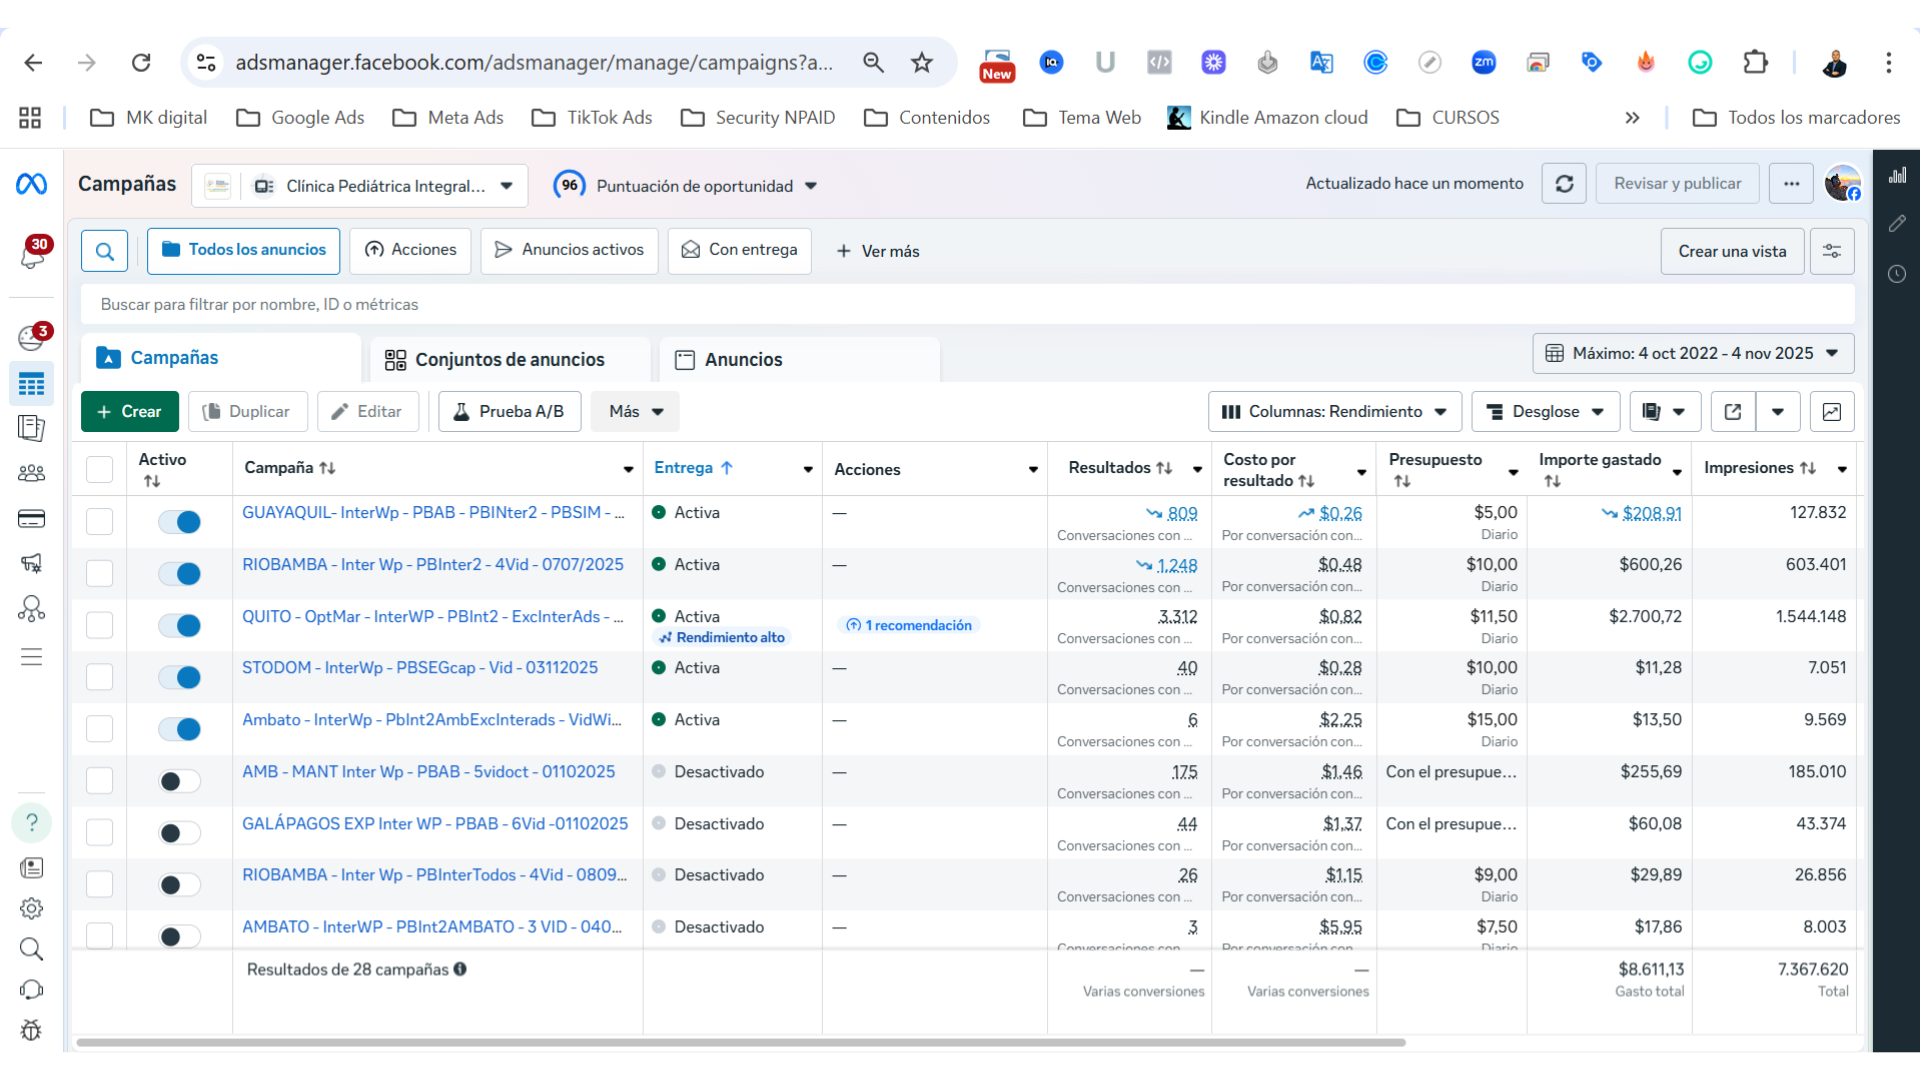Open the help question mark icon
The height and width of the screenshot is (1080, 1920).
31,823
